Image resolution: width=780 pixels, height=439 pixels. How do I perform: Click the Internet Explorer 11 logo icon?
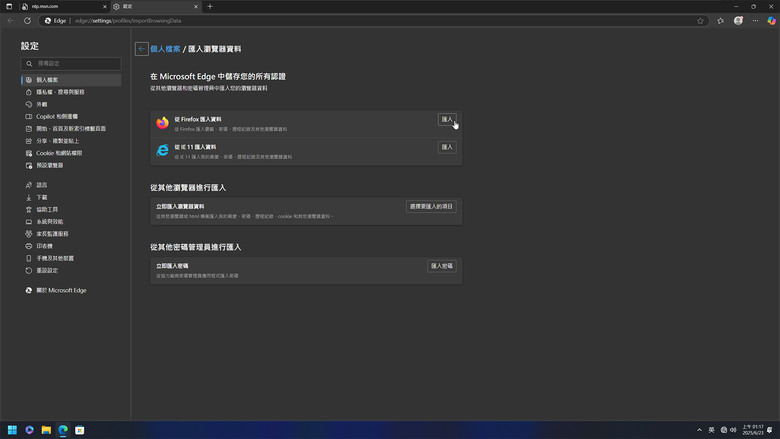163,150
